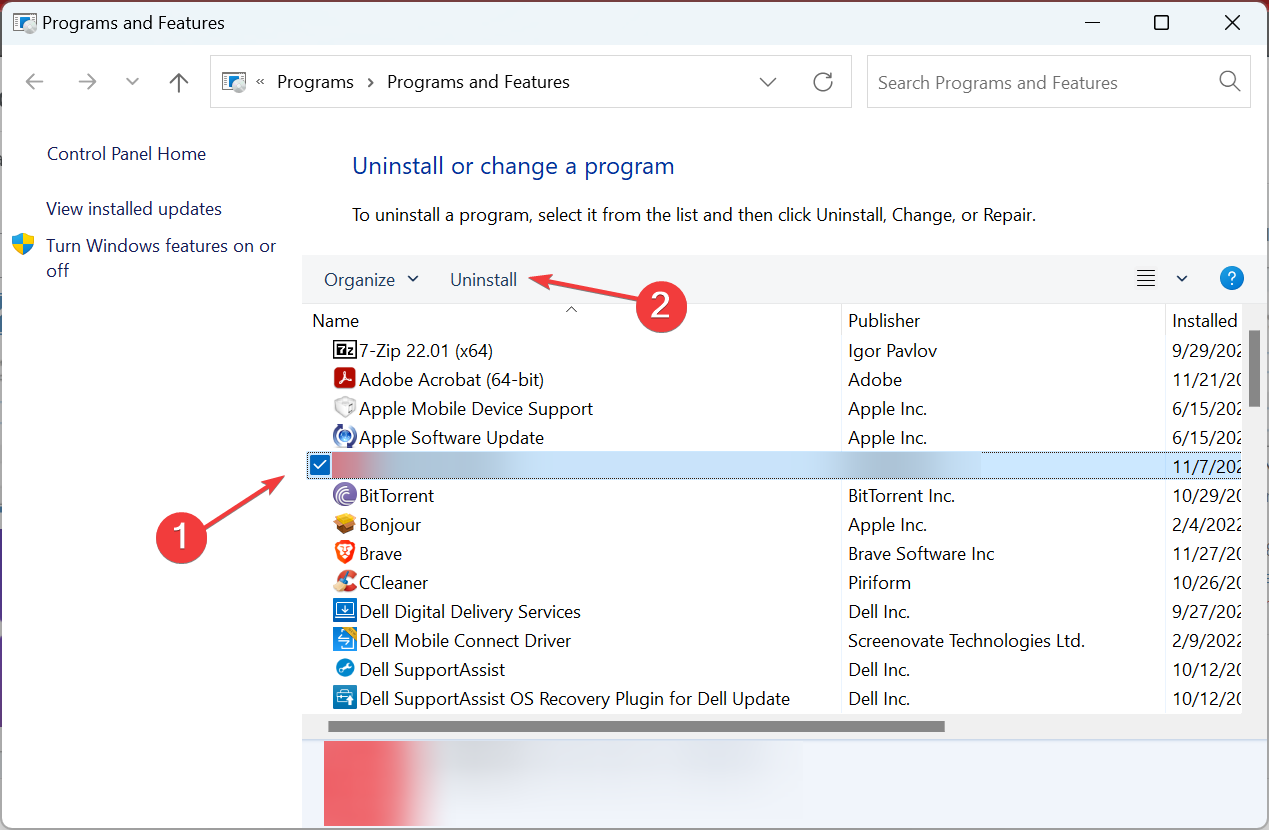Go back with the back arrow
The height and width of the screenshot is (830, 1269).
pos(35,82)
